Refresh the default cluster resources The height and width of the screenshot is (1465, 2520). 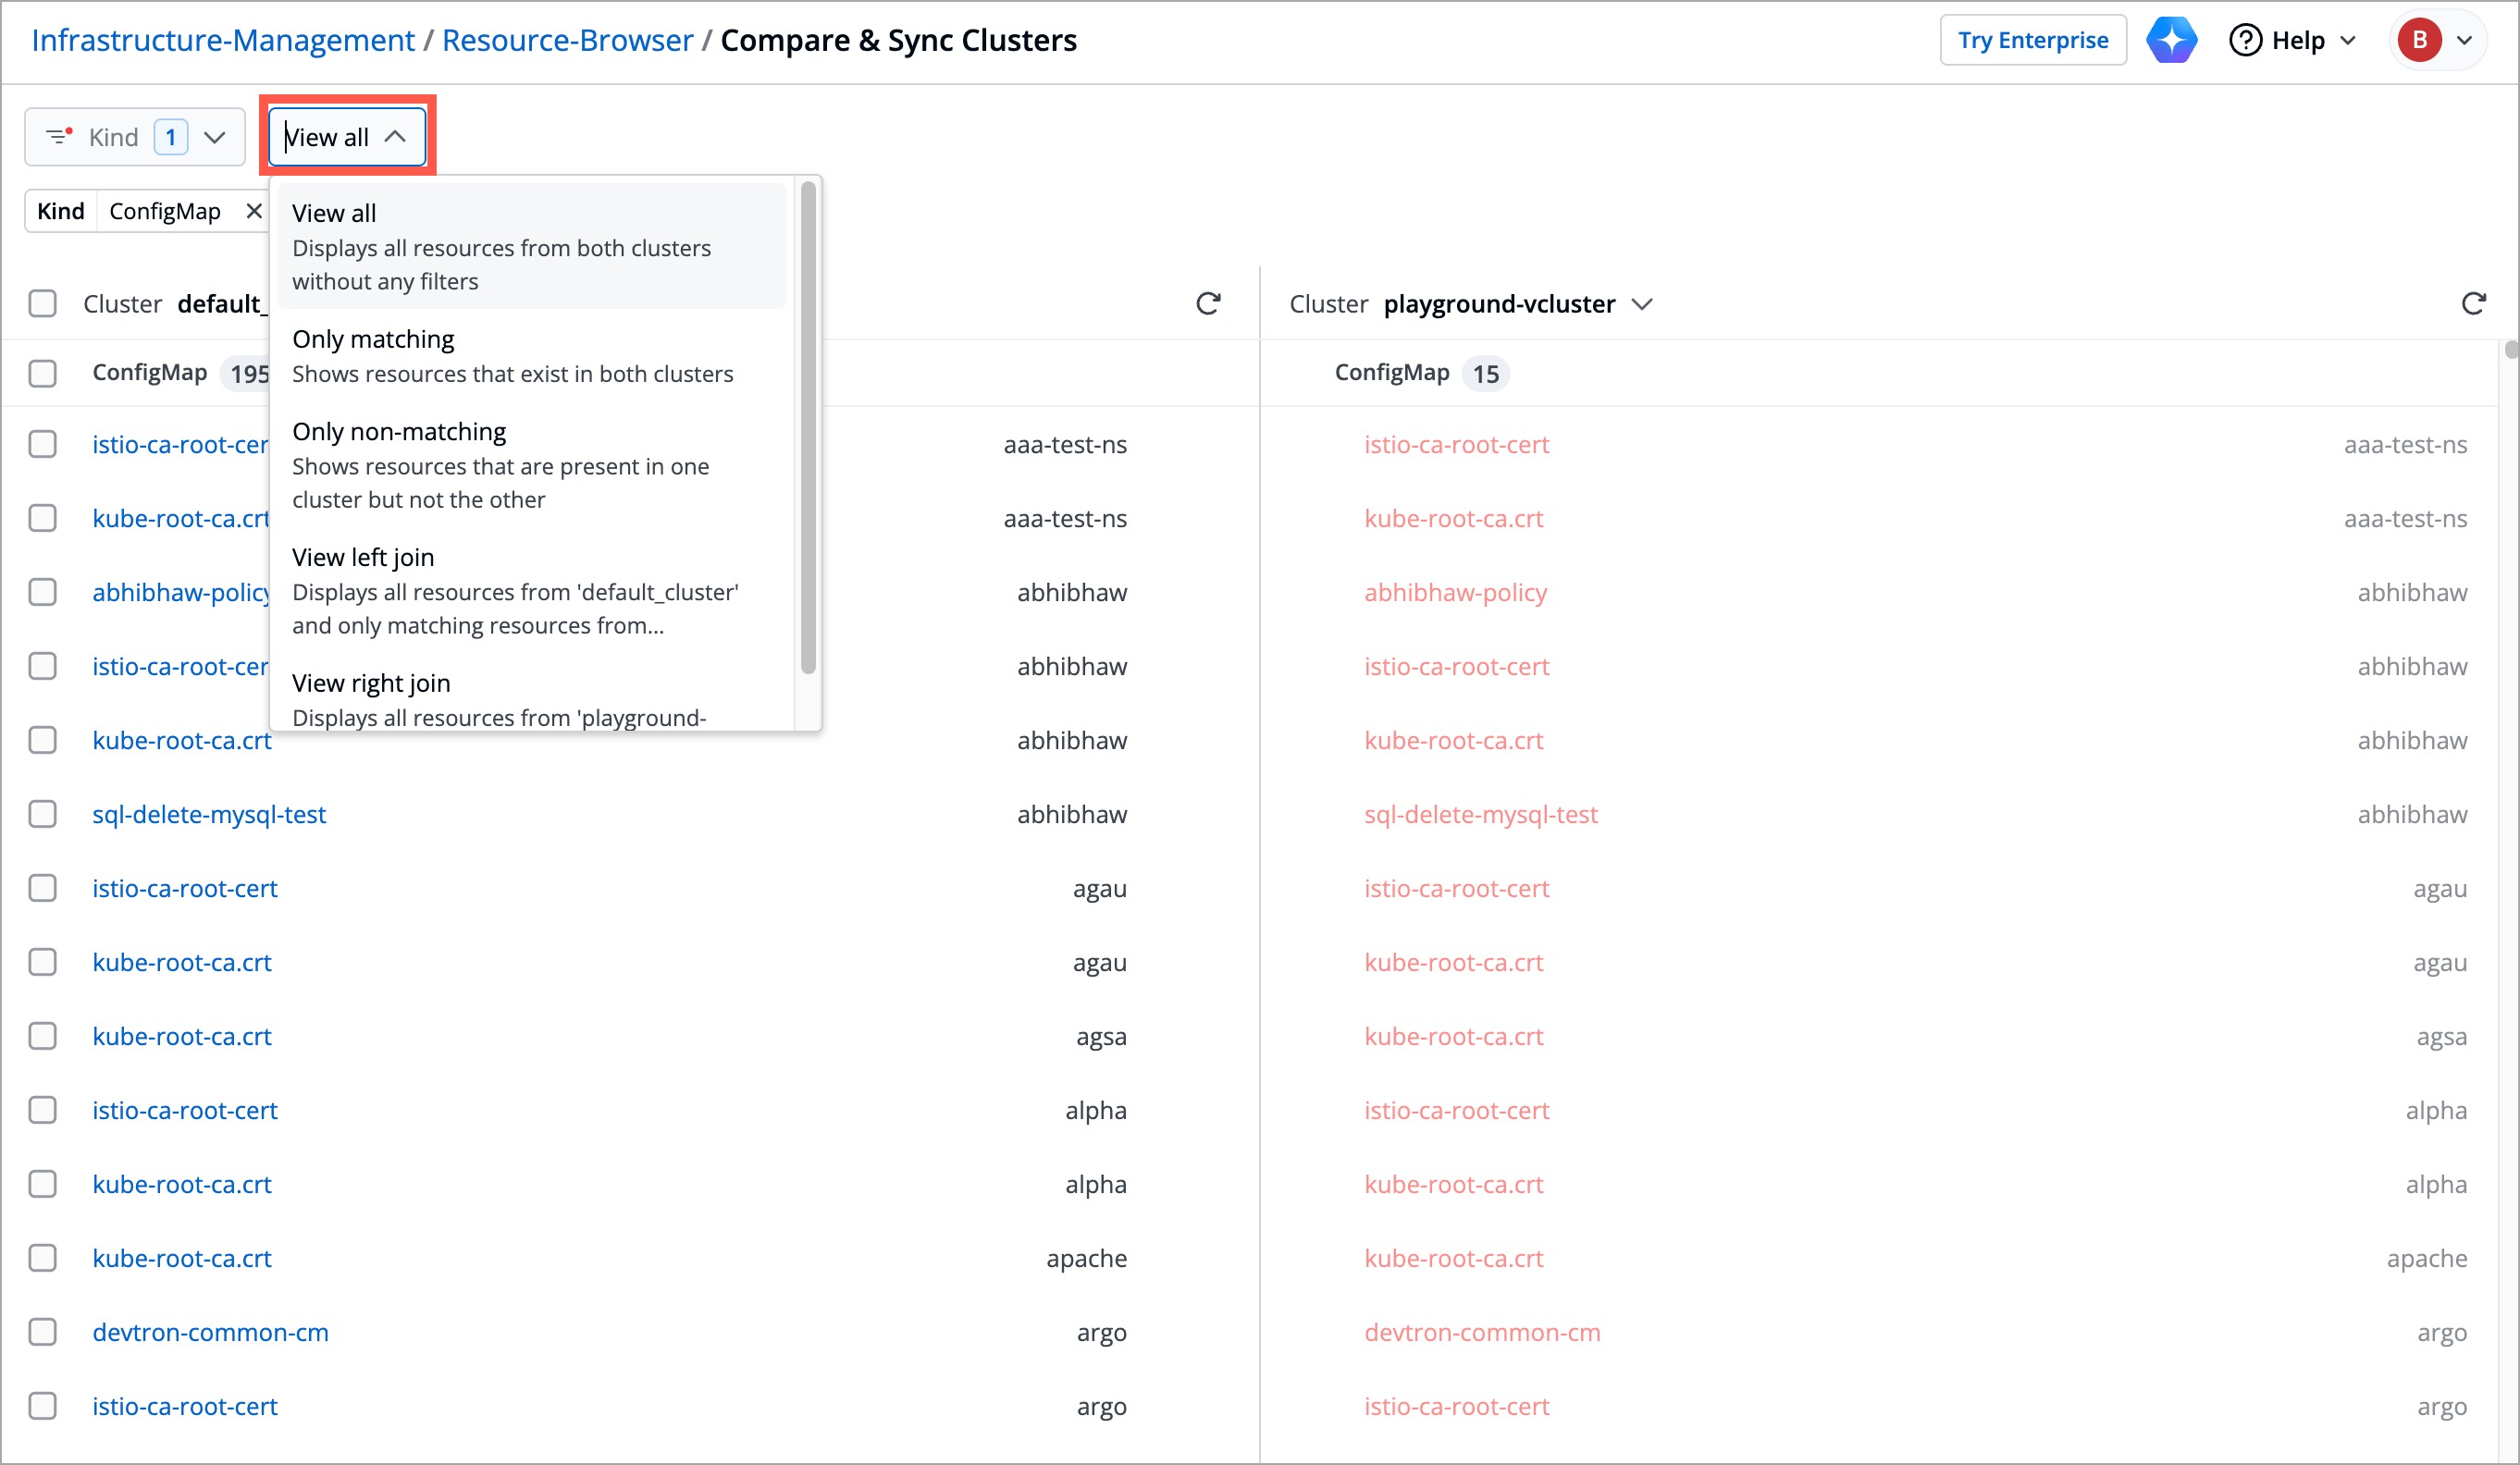tap(1208, 303)
